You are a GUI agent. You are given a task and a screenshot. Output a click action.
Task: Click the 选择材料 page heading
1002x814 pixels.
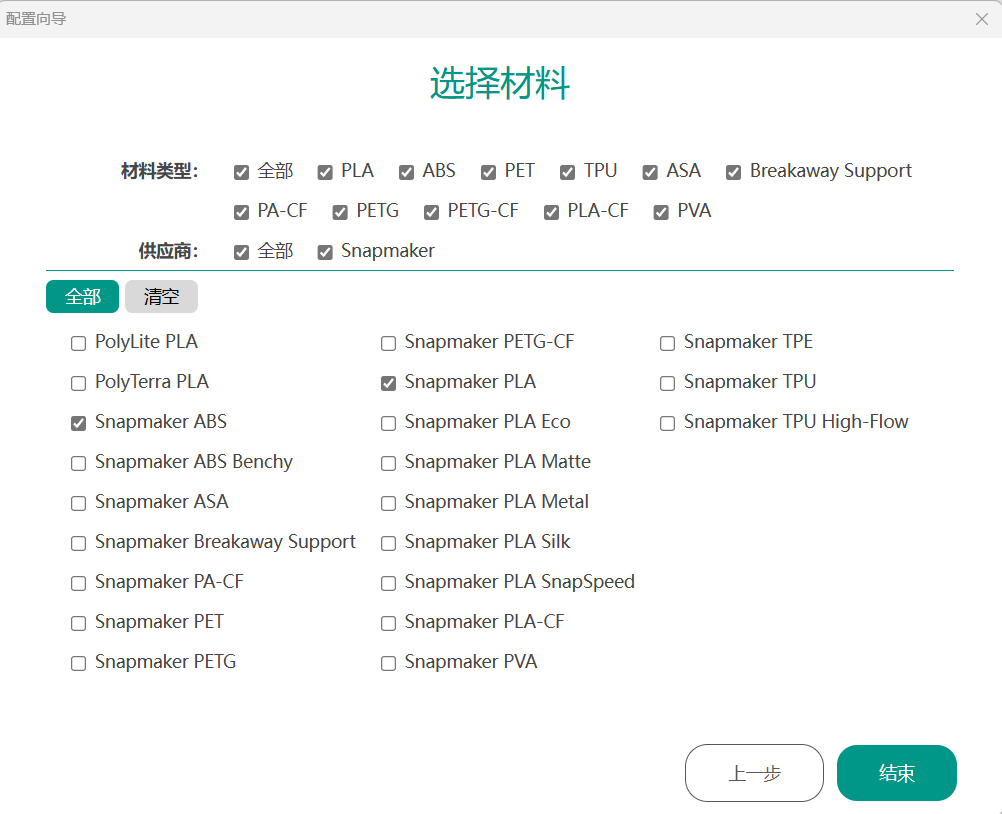pos(500,83)
